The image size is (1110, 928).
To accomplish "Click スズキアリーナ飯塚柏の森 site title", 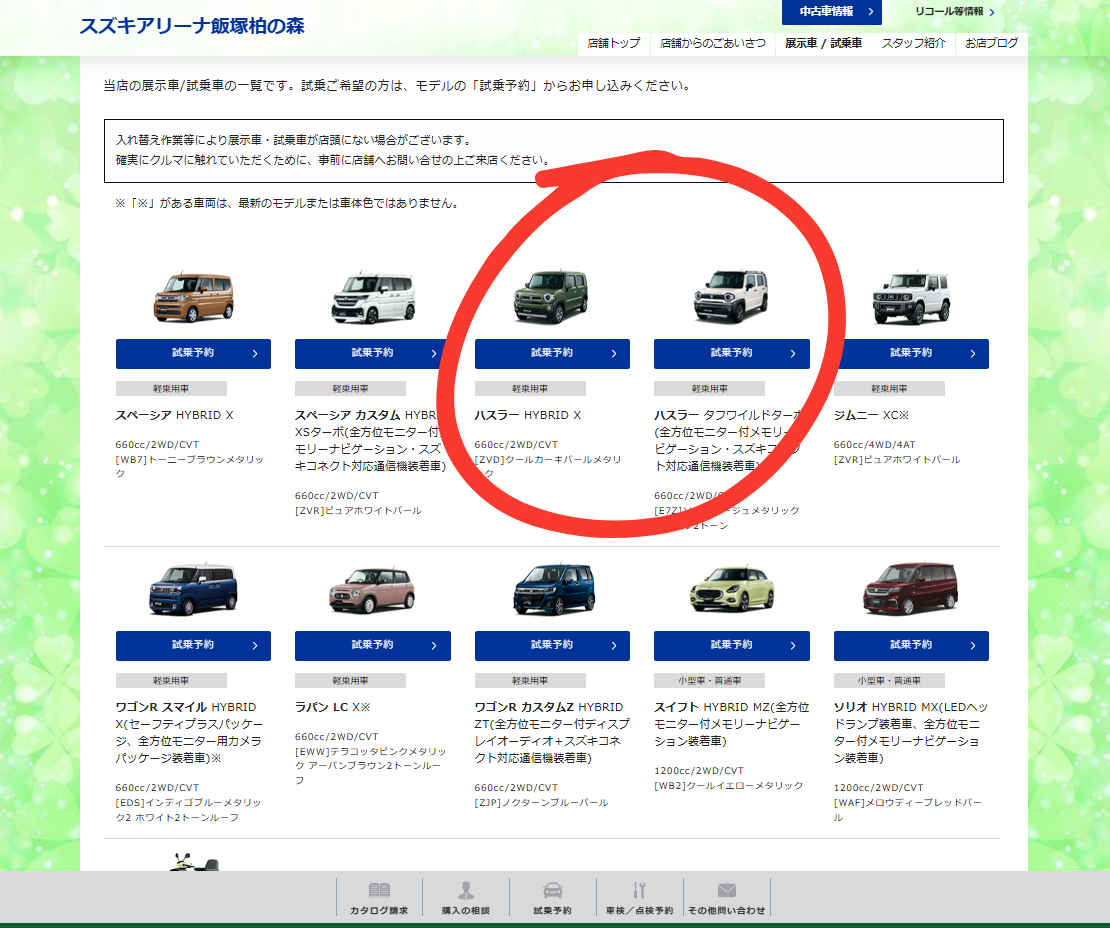I will (x=192, y=26).
